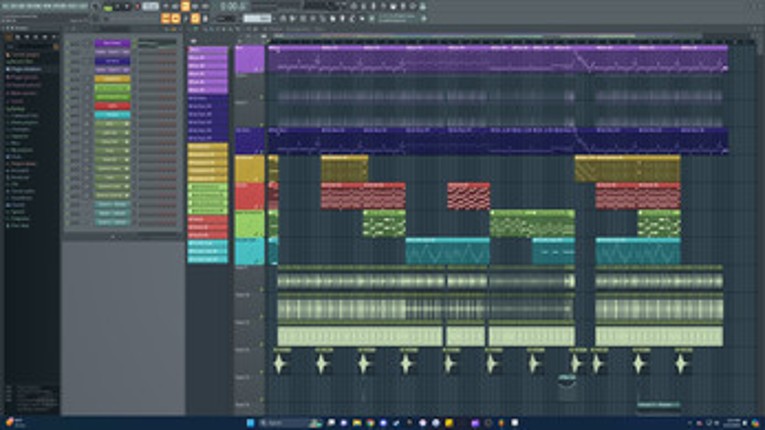Open the FILE menu

6,5
